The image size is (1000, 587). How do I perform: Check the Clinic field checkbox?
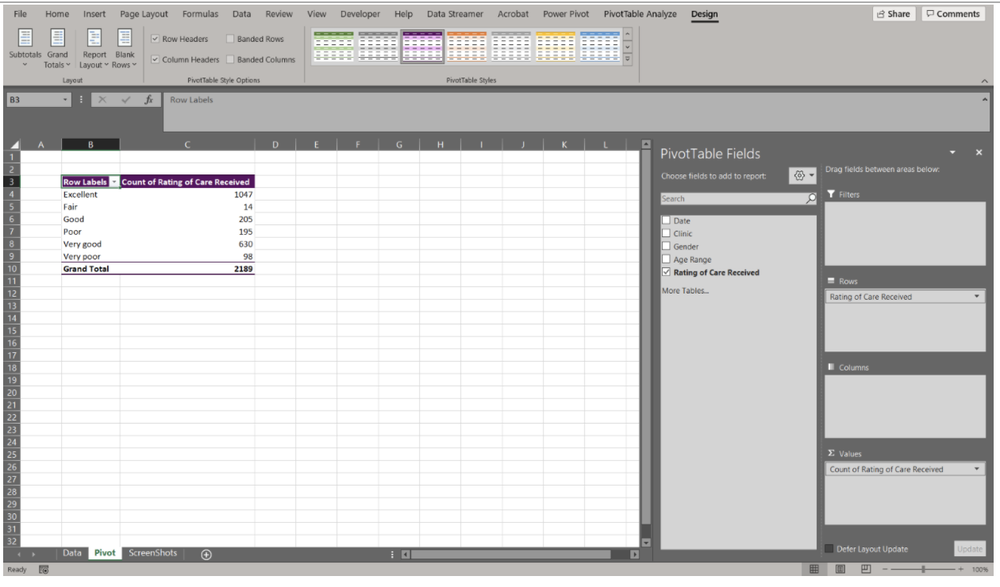point(668,233)
